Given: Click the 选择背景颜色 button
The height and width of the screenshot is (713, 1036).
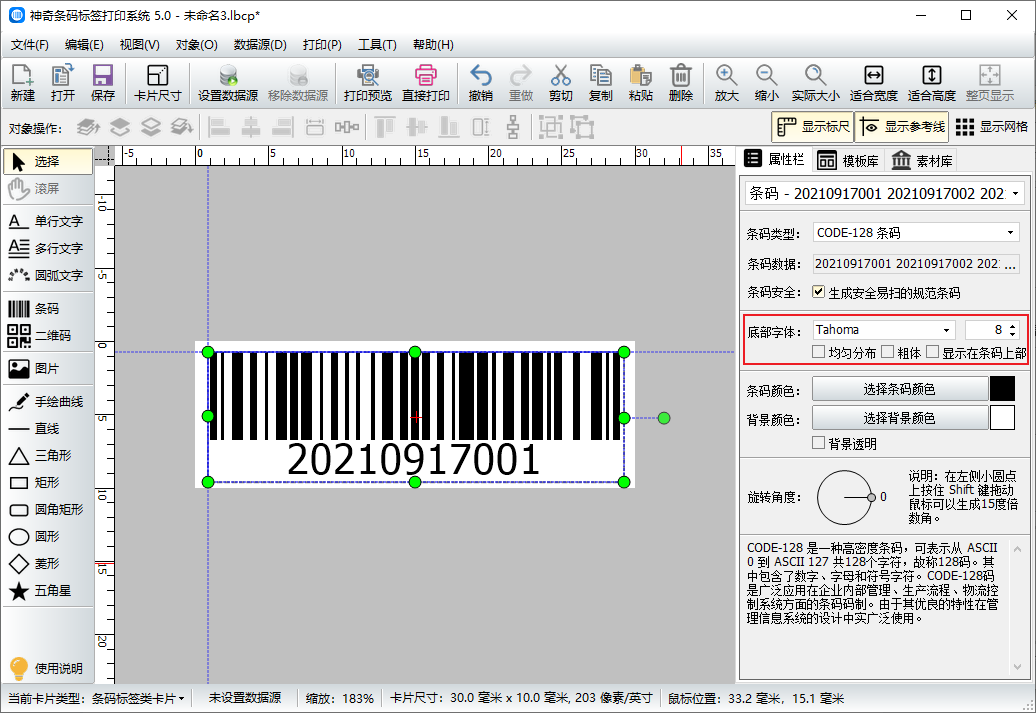Looking at the screenshot, I should (x=899, y=418).
